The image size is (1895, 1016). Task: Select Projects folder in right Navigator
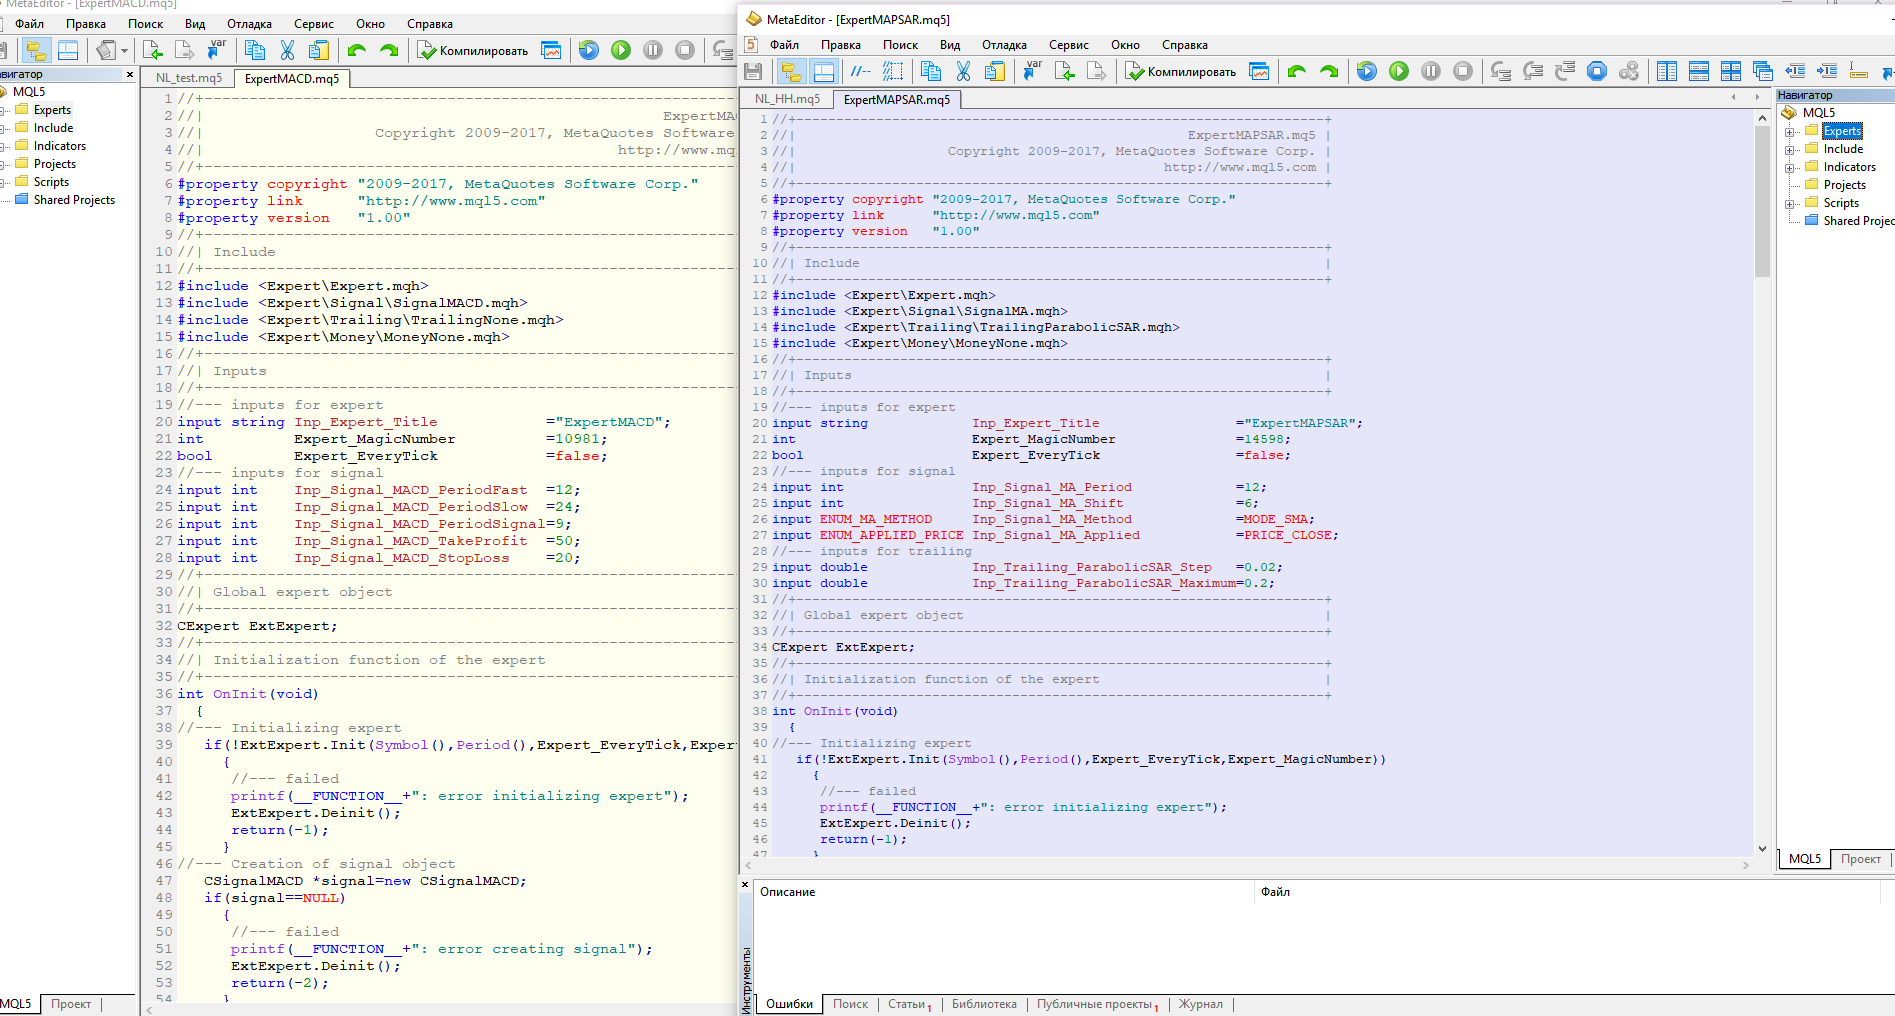tap(1844, 185)
